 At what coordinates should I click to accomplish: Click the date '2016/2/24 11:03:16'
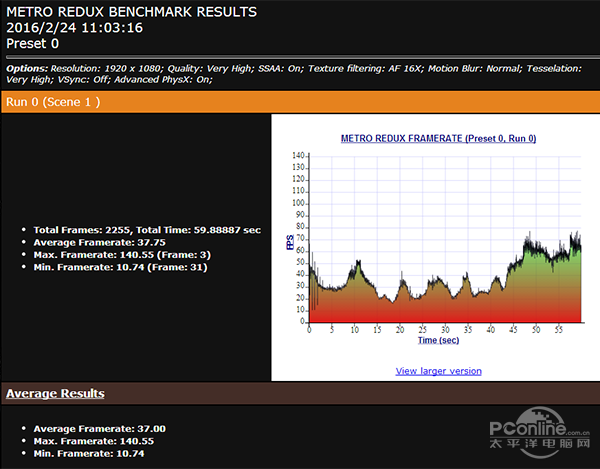coord(75,28)
